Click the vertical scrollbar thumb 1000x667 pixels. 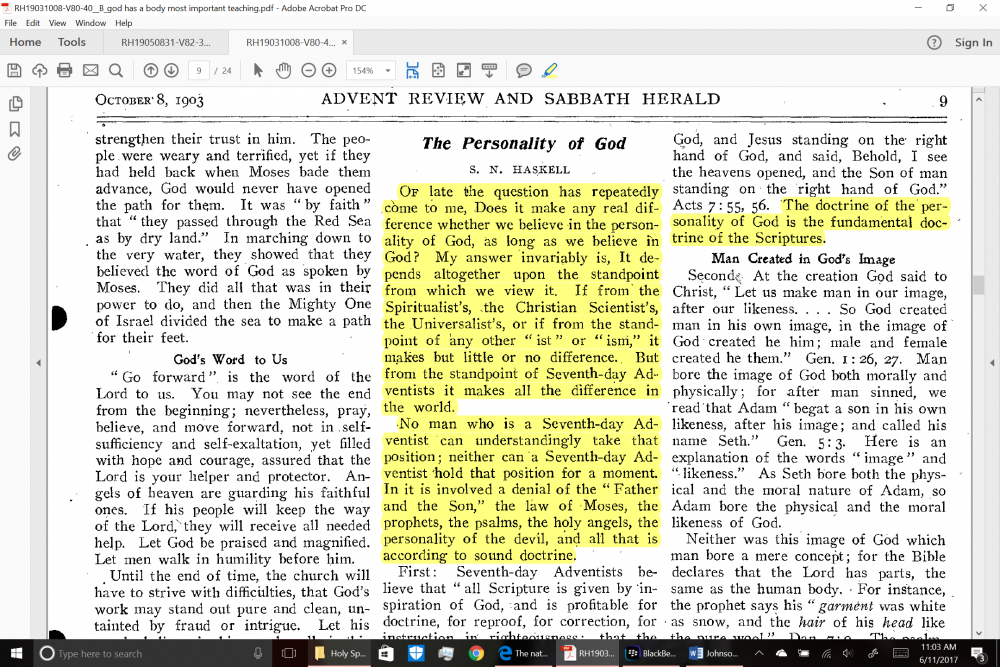979,284
